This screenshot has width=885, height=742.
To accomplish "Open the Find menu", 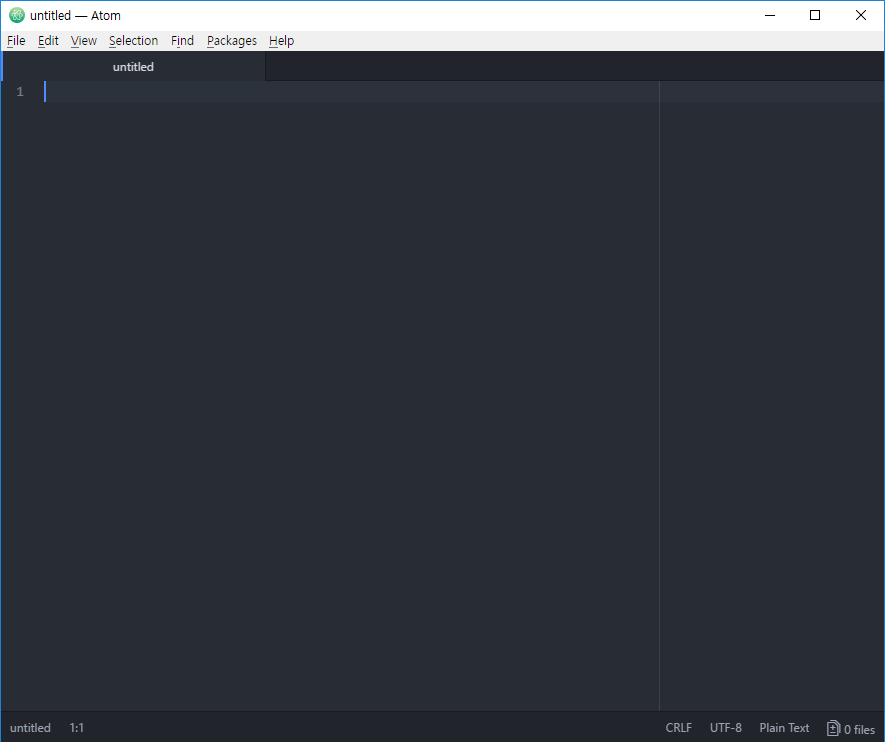I will pyautogui.click(x=182, y=40).
